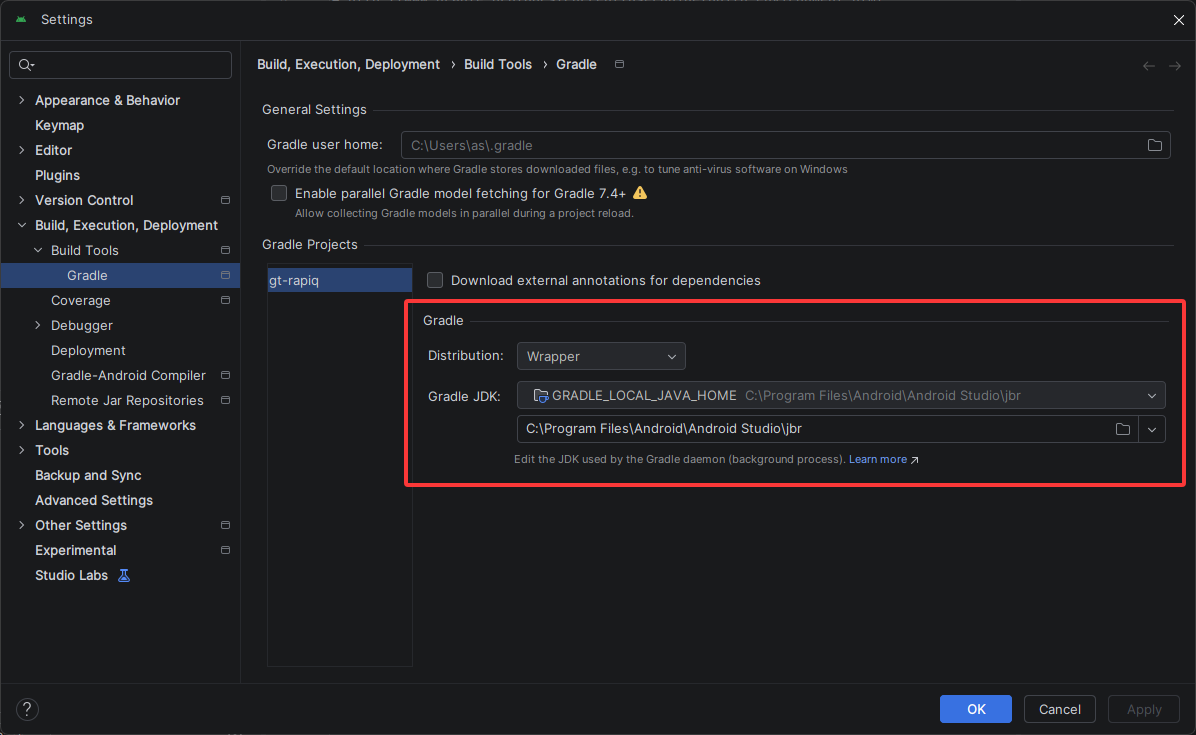
Task: Click project marker icon next to Version Control
Action: (x=225, y=200)
